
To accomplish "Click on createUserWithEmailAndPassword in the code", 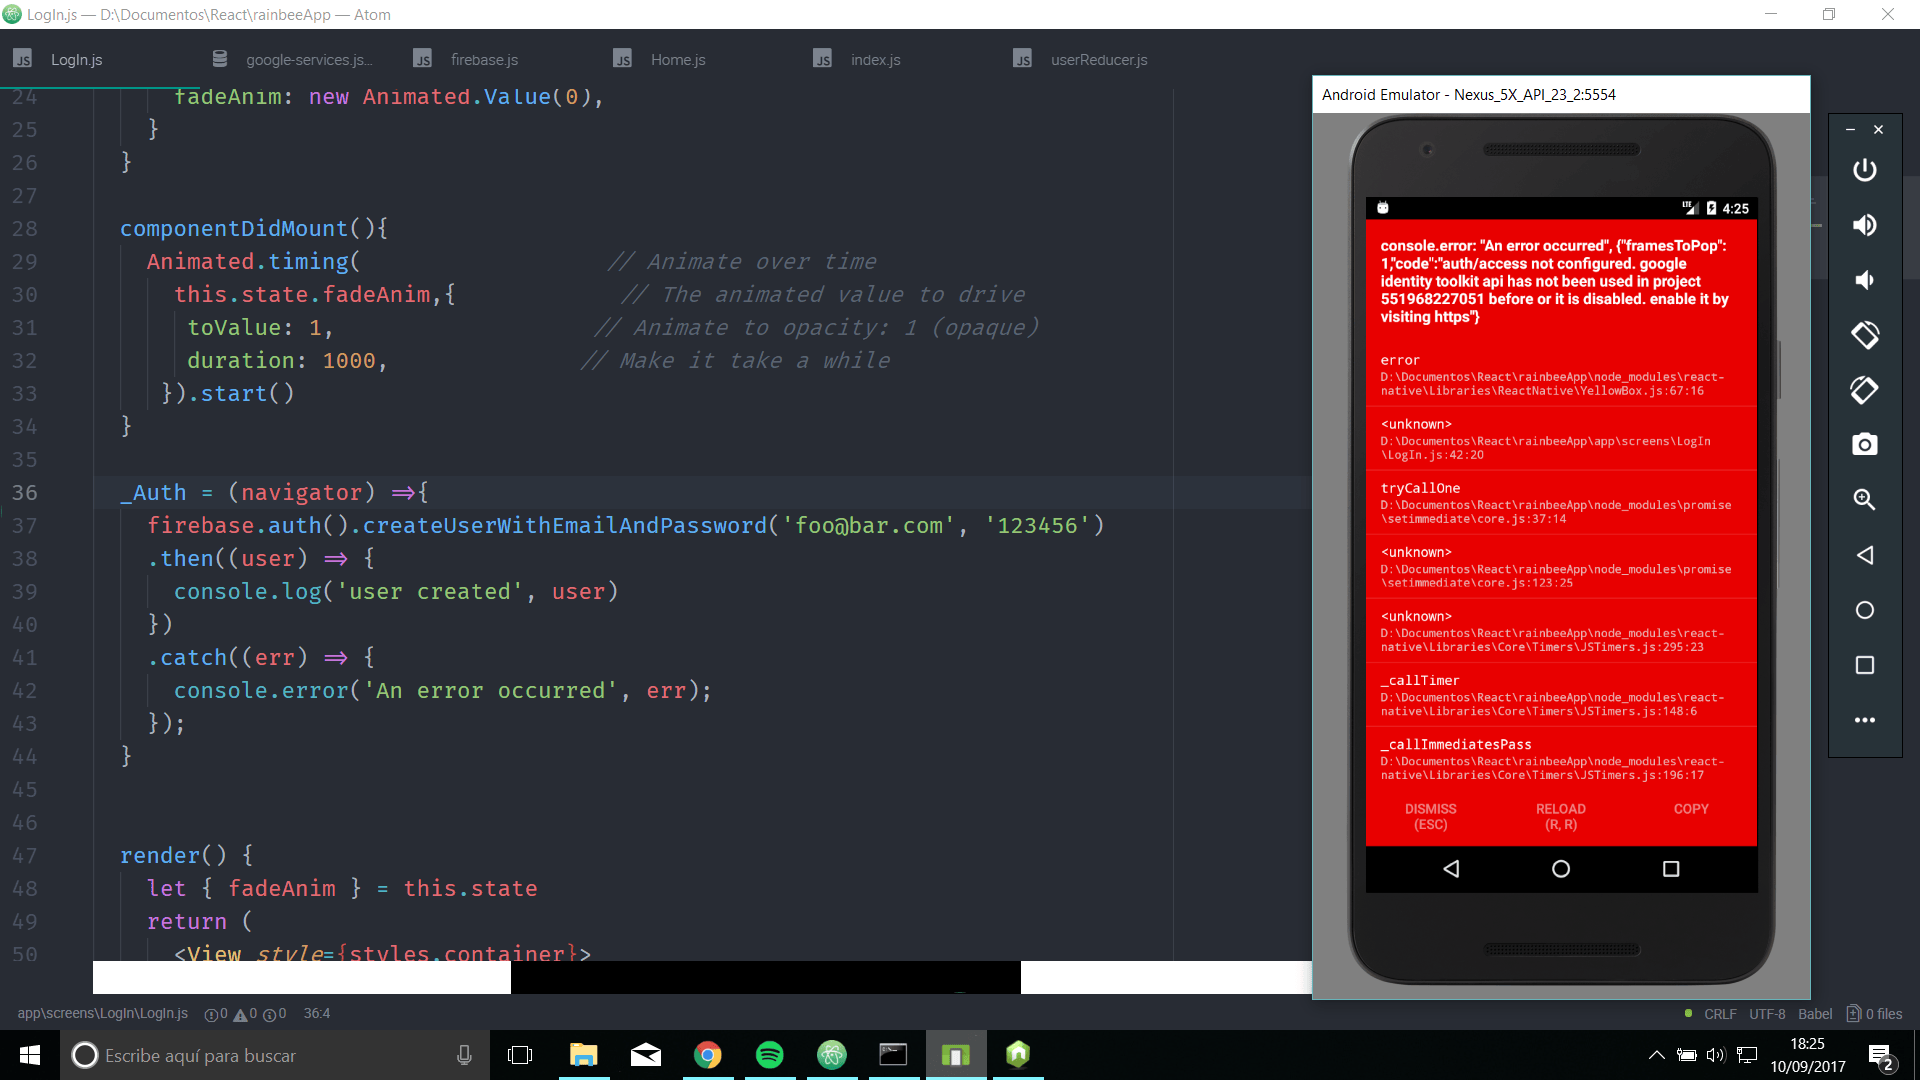I will coord(564,526).
